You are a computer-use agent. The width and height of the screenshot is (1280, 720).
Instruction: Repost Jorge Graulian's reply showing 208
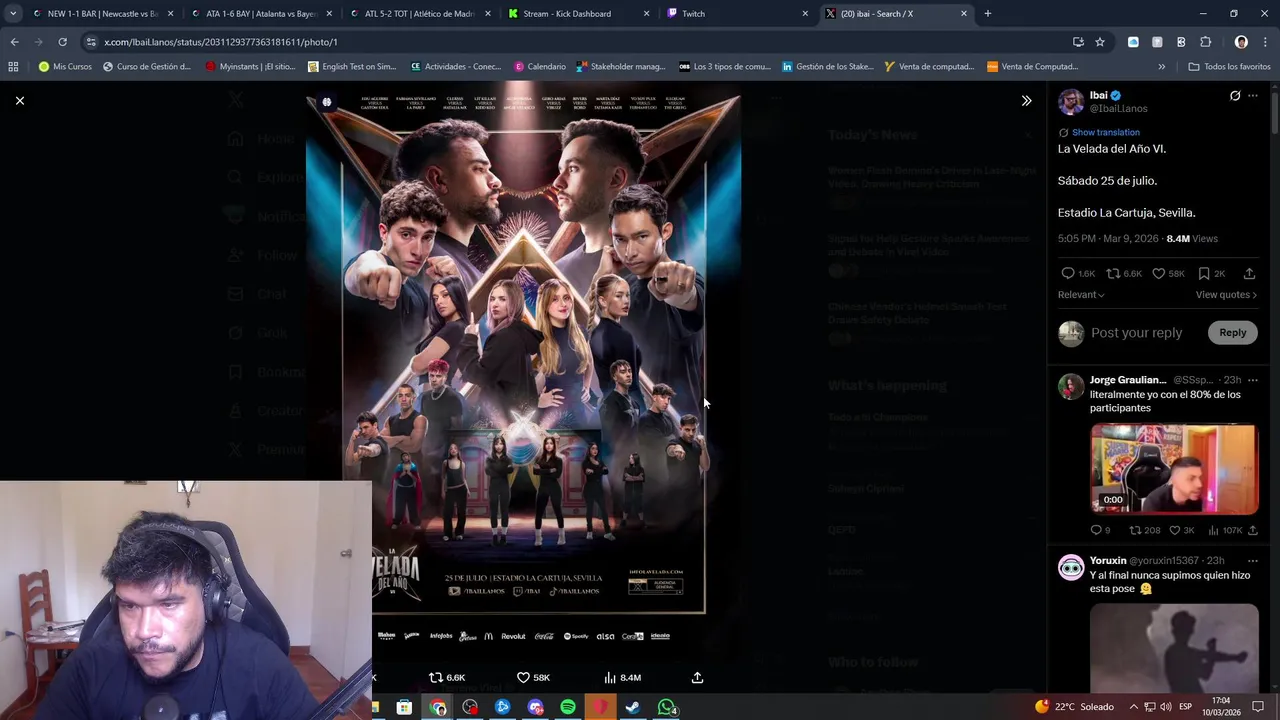click(x=1144, y=531)
